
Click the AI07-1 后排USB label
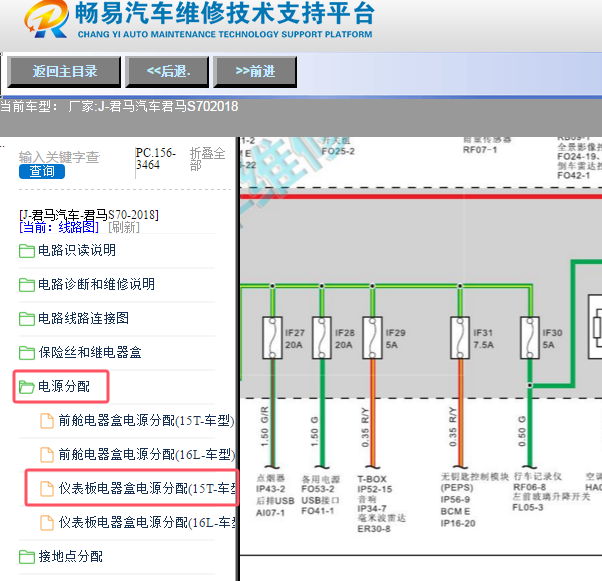(270, 513)
